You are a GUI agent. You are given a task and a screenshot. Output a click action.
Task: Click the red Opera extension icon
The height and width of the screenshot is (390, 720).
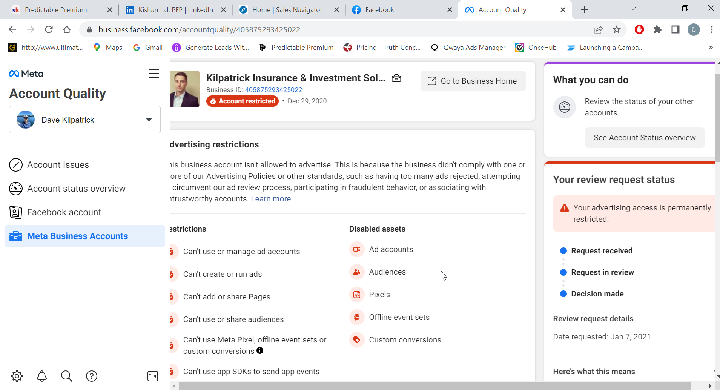(x=639, y=29)
